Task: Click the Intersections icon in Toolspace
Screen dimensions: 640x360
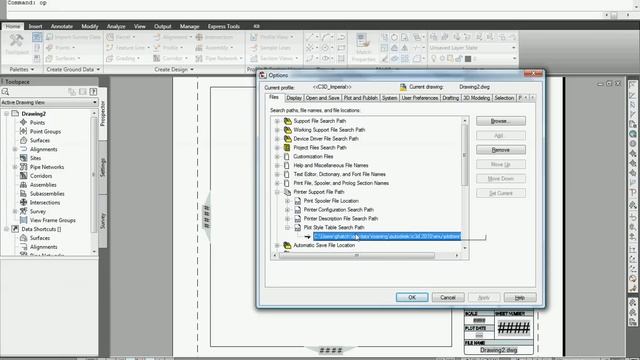Action: click(x=24, y=202)
